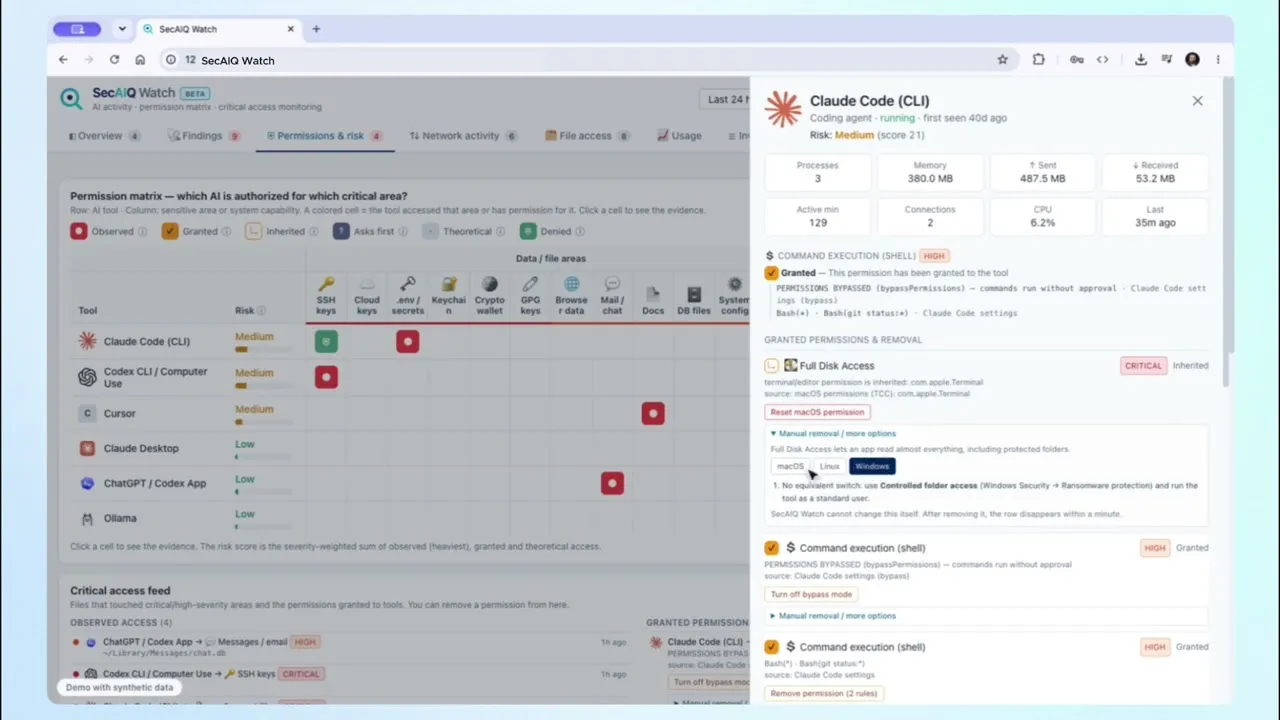This screenshot has width=1280, height=720.
Task: Open the browser tab list dropdown arrow
Action: 122,29
